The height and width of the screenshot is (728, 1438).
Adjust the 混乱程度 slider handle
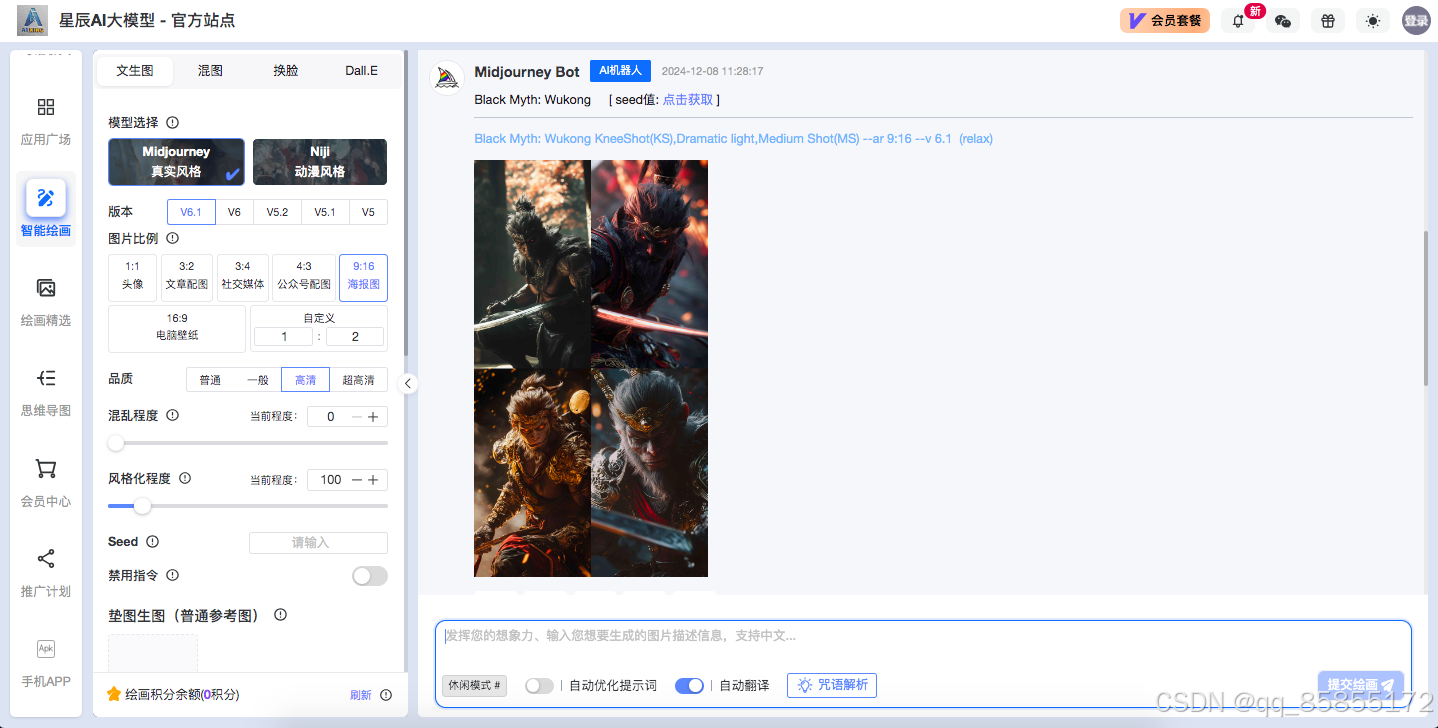pyautogui.click(x=116, y=443)
